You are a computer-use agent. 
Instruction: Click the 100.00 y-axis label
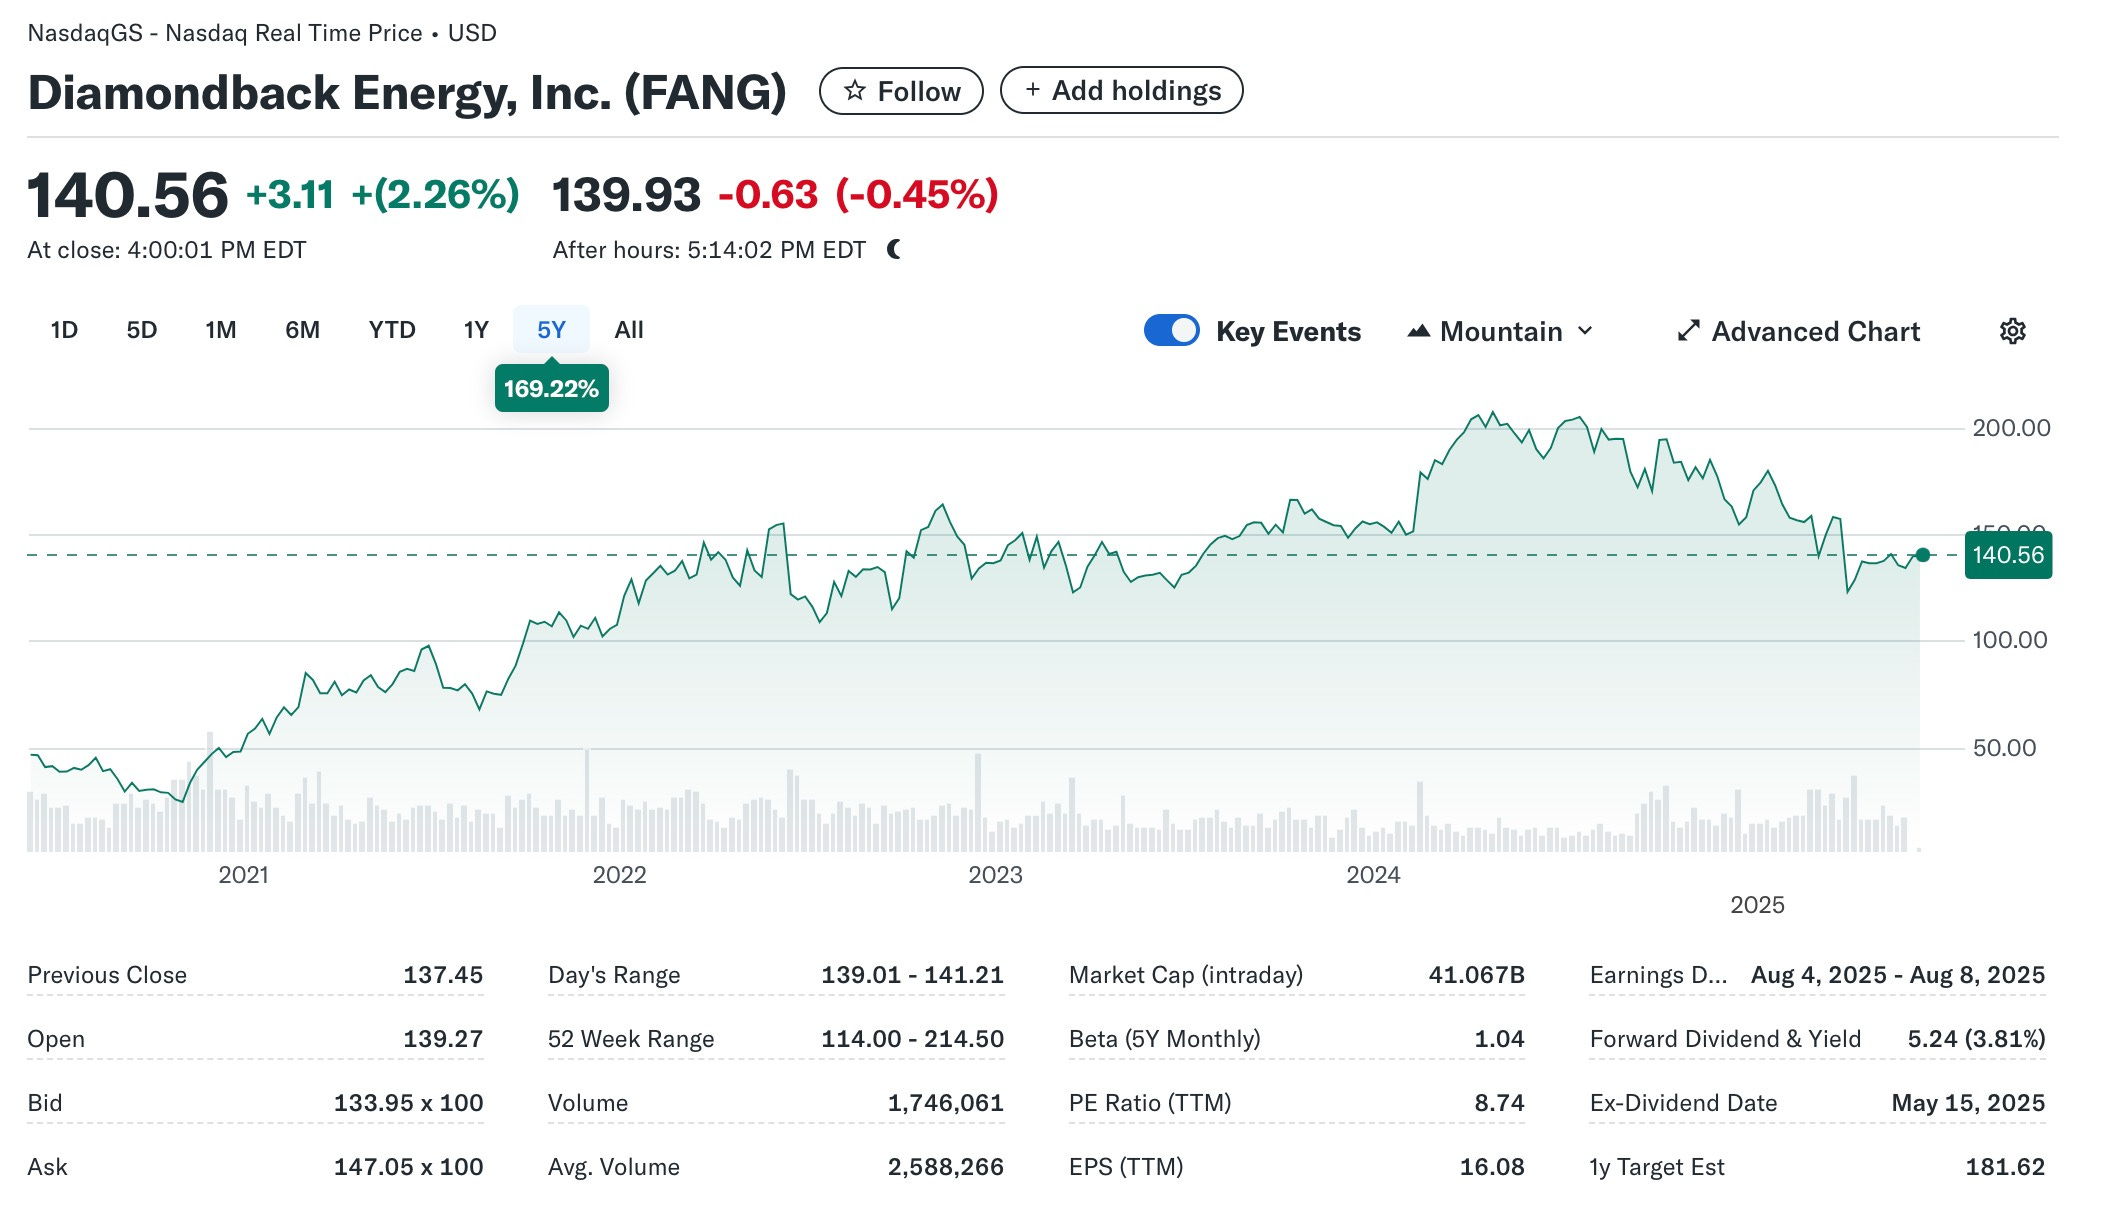pos(2010,640)
